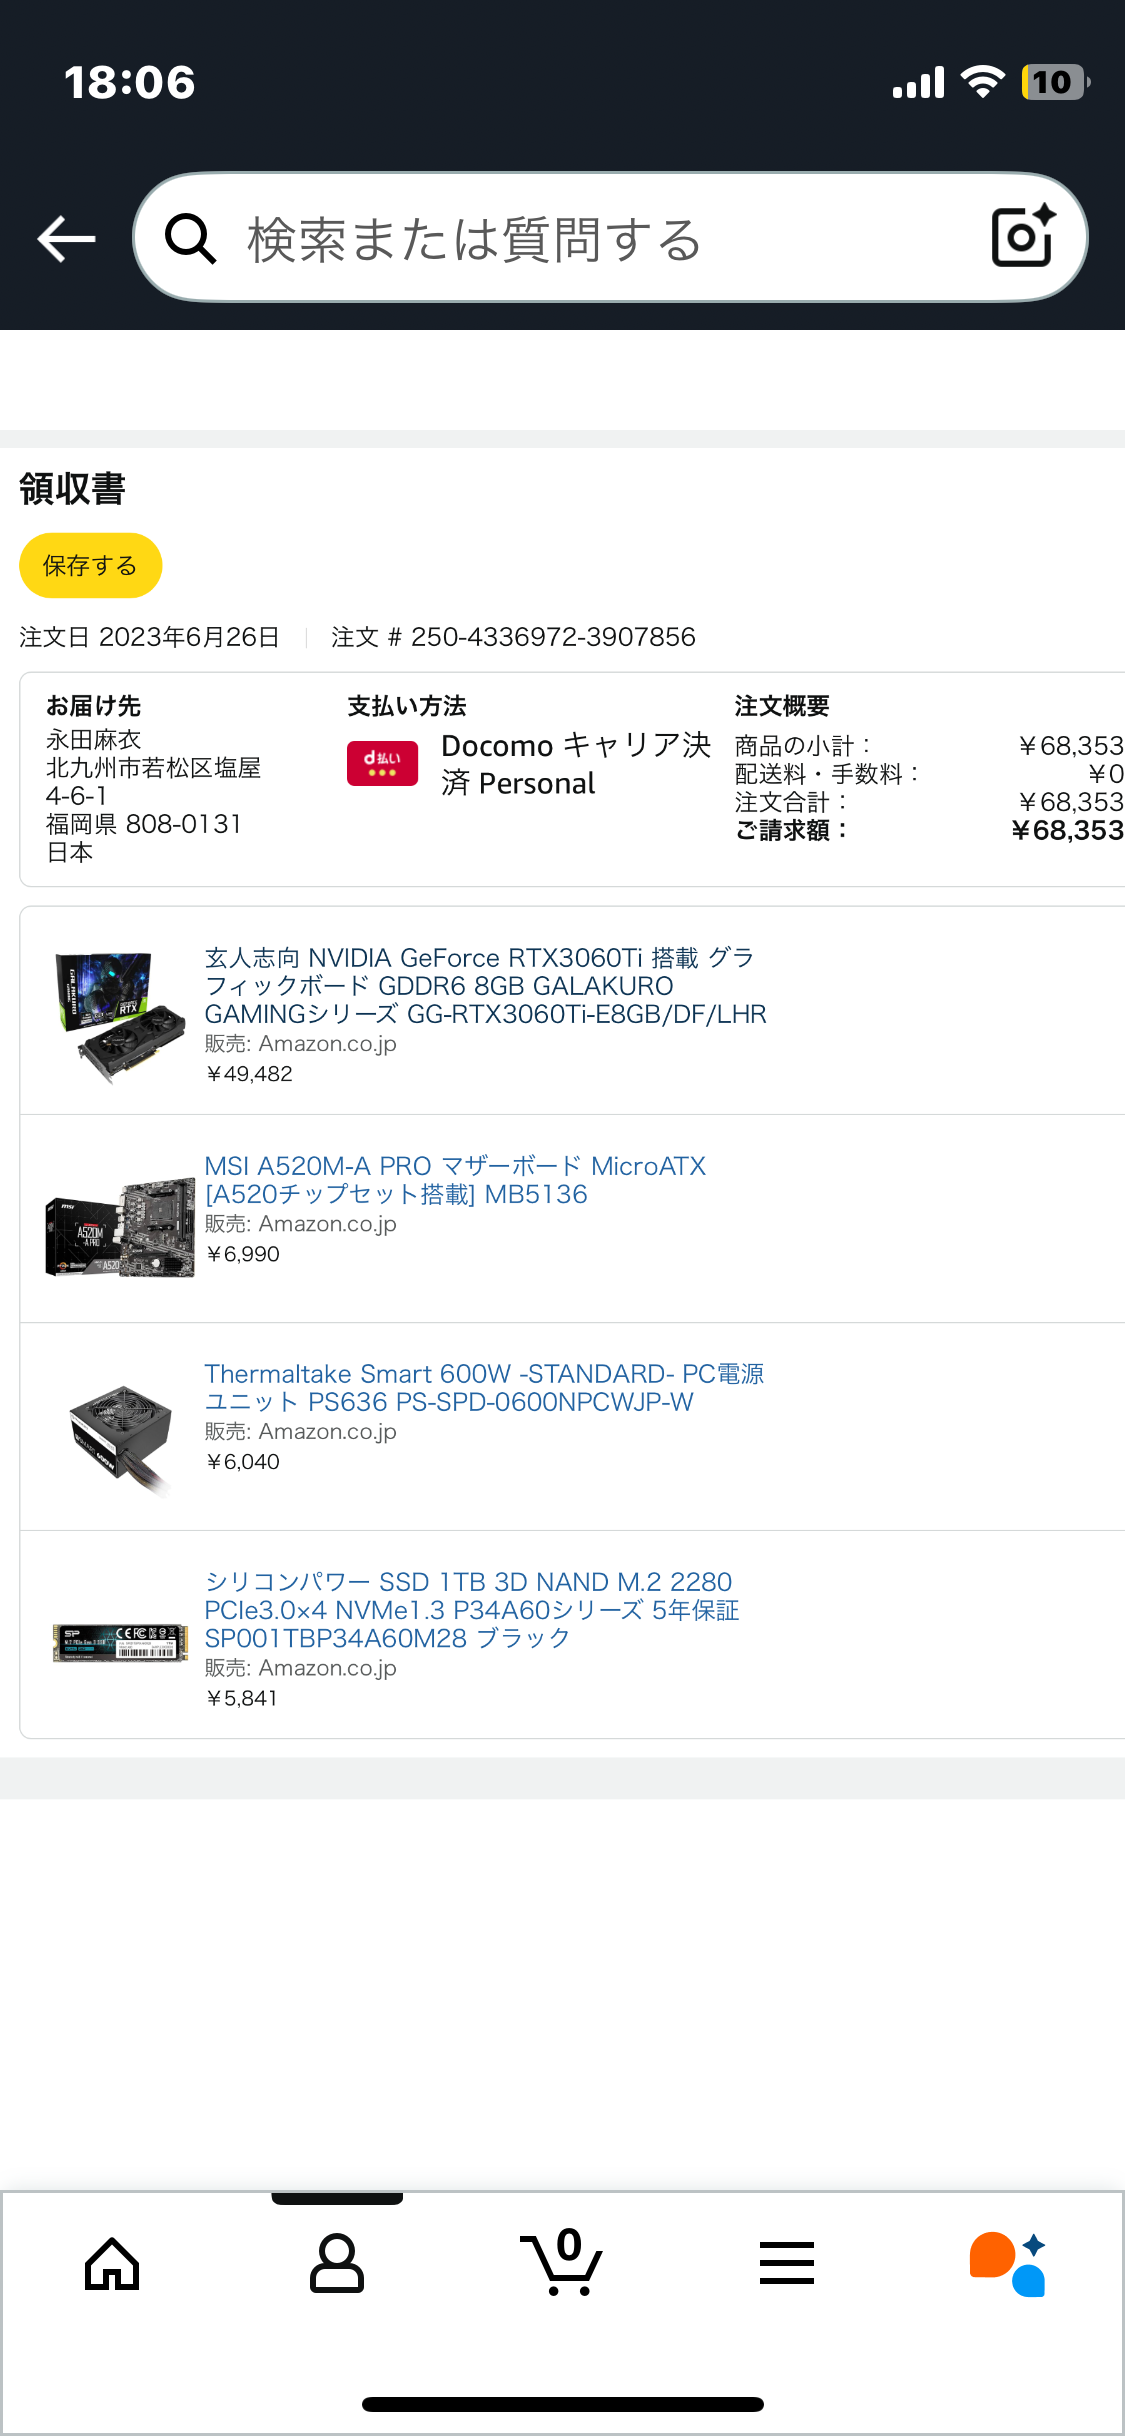The image size is (1125, 2436).
Task: Tap the d払い payment logo
Action: click(x=382, y=763)
